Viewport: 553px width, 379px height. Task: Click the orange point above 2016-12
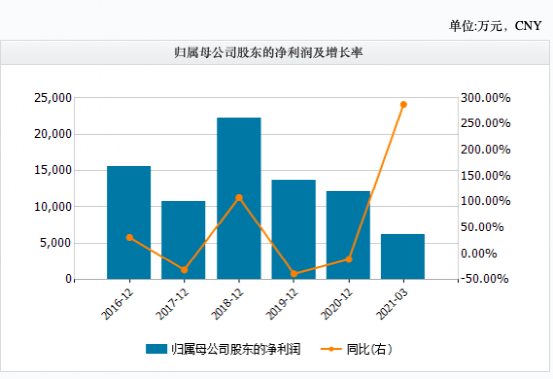click(x=129, y=237)
